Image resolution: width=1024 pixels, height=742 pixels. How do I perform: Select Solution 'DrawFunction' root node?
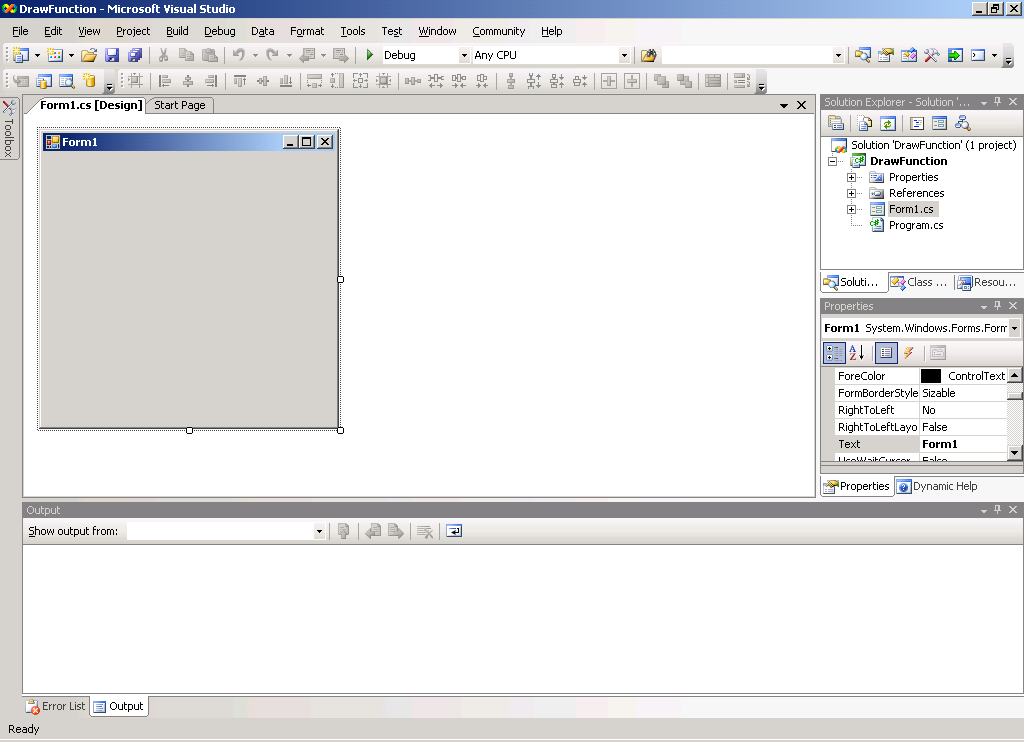[933, 145]
